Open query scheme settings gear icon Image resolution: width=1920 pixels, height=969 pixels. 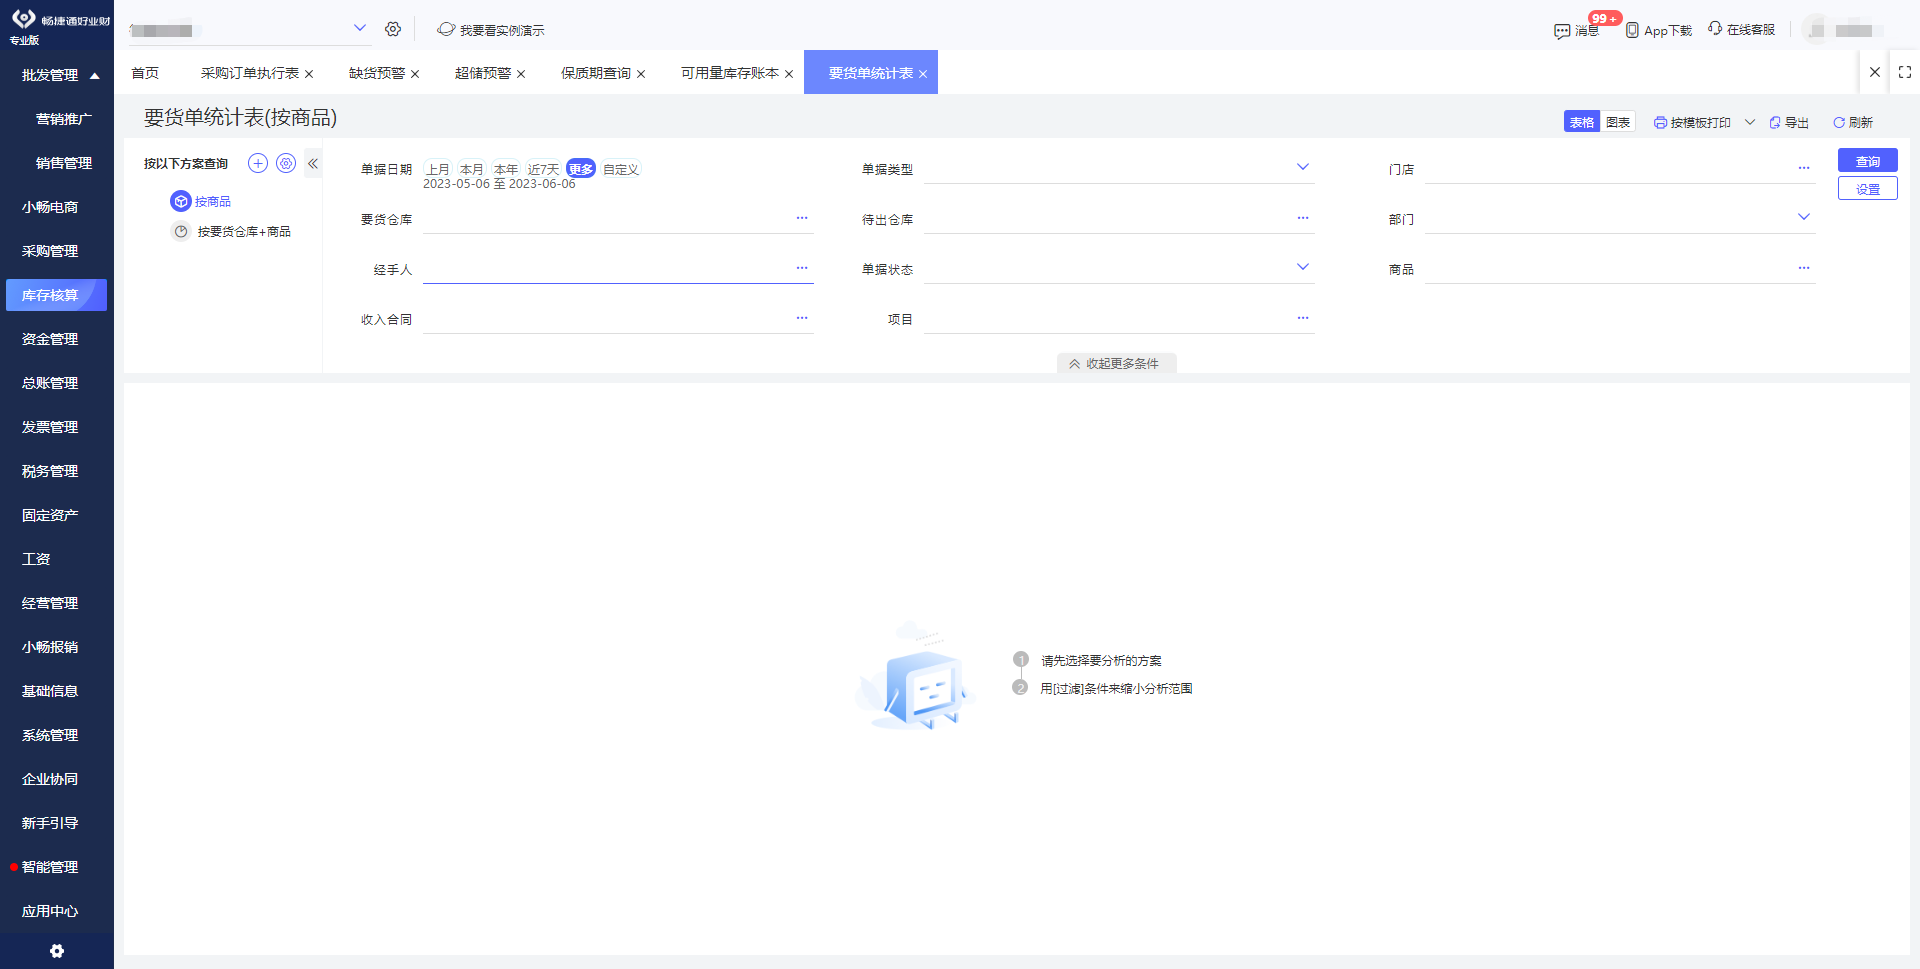pos(286,163)
